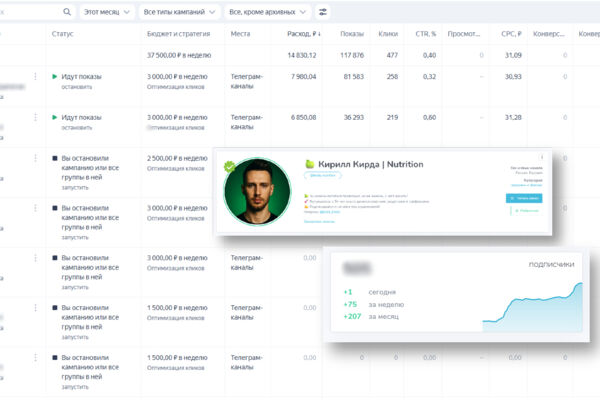The image size is (600, 400).
Task: Click the impressions value "36 293"
Action: pyautogui.click(x=354, y=117)
